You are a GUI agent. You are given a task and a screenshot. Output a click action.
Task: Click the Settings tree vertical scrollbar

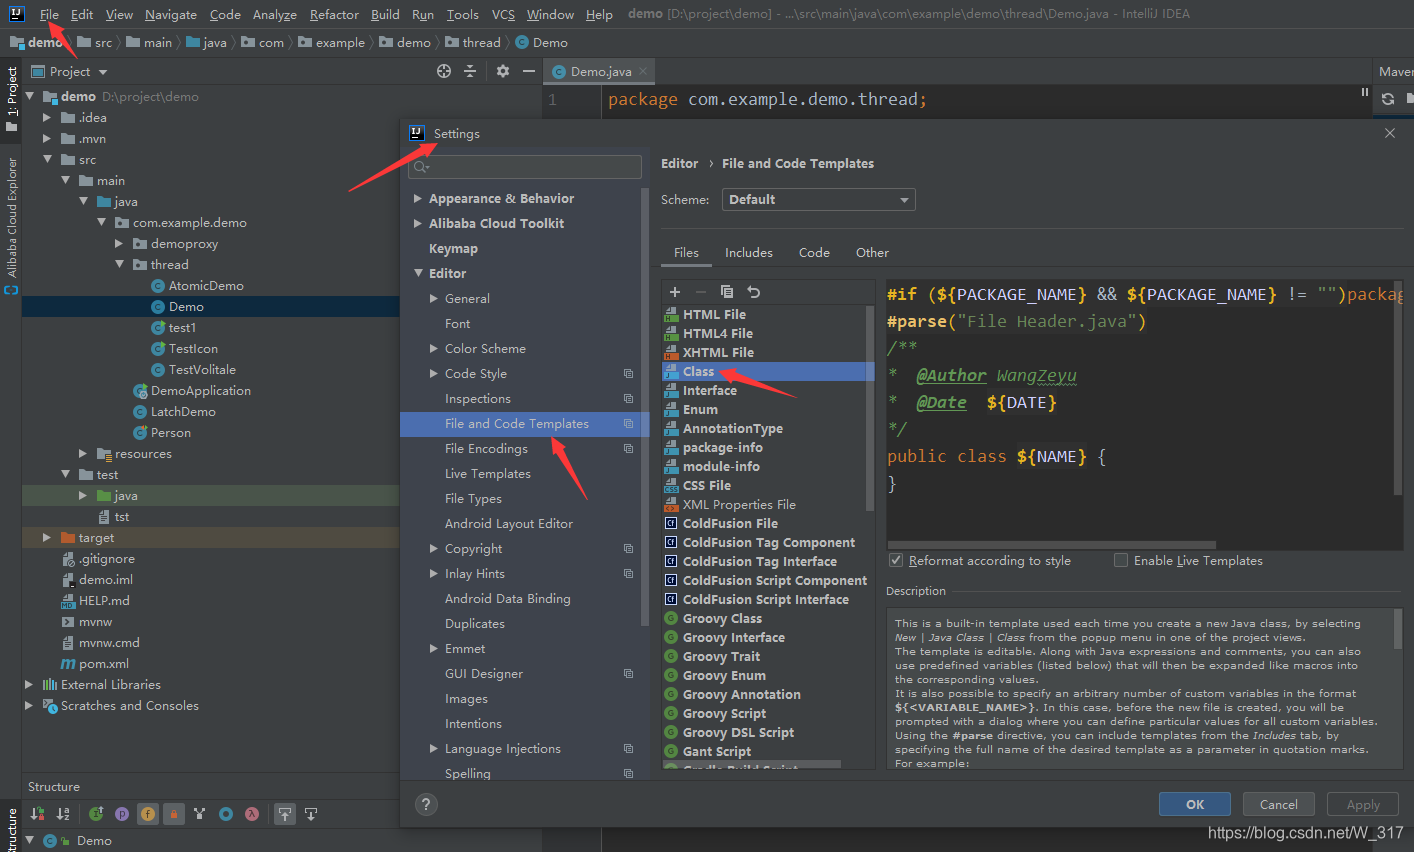tap(645, 407)
